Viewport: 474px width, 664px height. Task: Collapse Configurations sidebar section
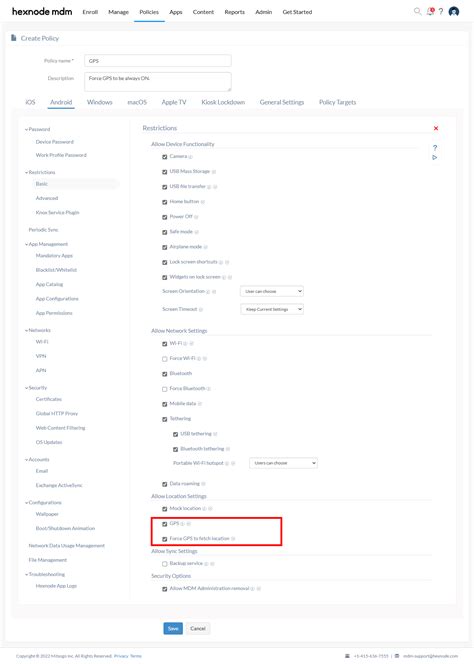point(43,503)
